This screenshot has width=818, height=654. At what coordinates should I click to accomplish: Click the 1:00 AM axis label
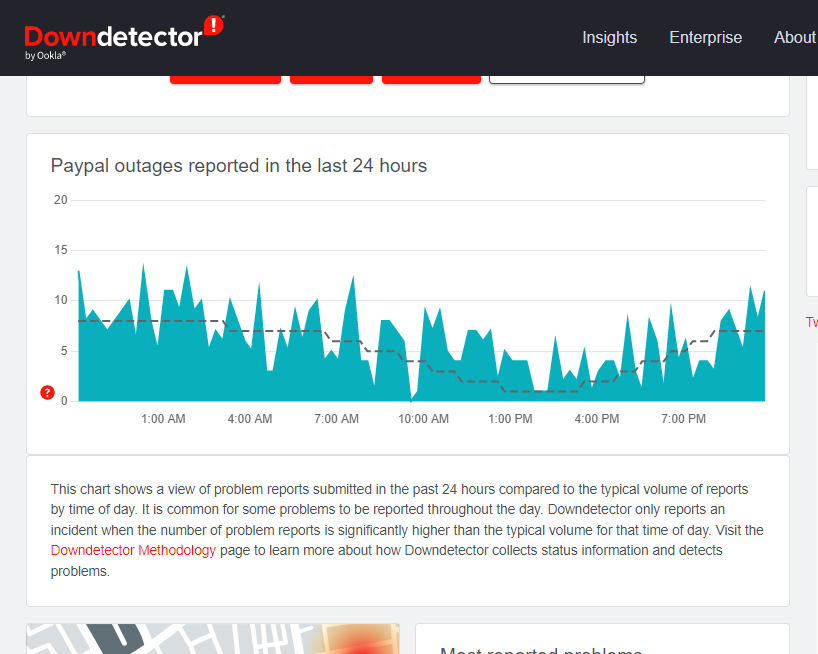163,419
